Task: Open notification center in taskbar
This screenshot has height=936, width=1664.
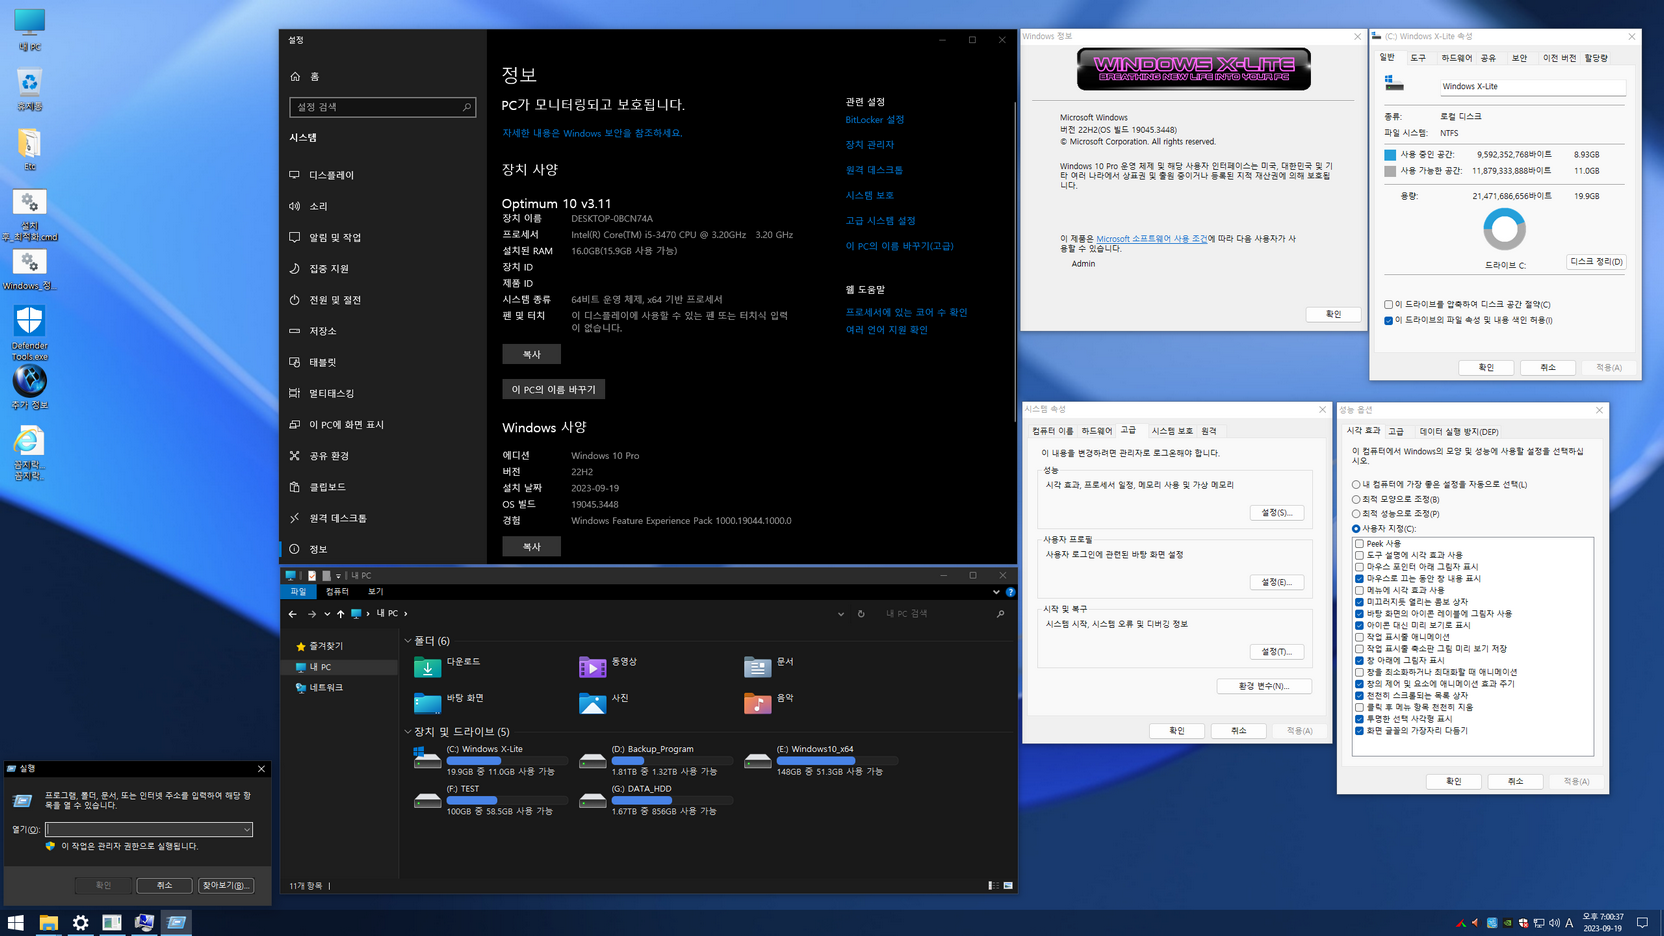Action: tap(1642, 922)
